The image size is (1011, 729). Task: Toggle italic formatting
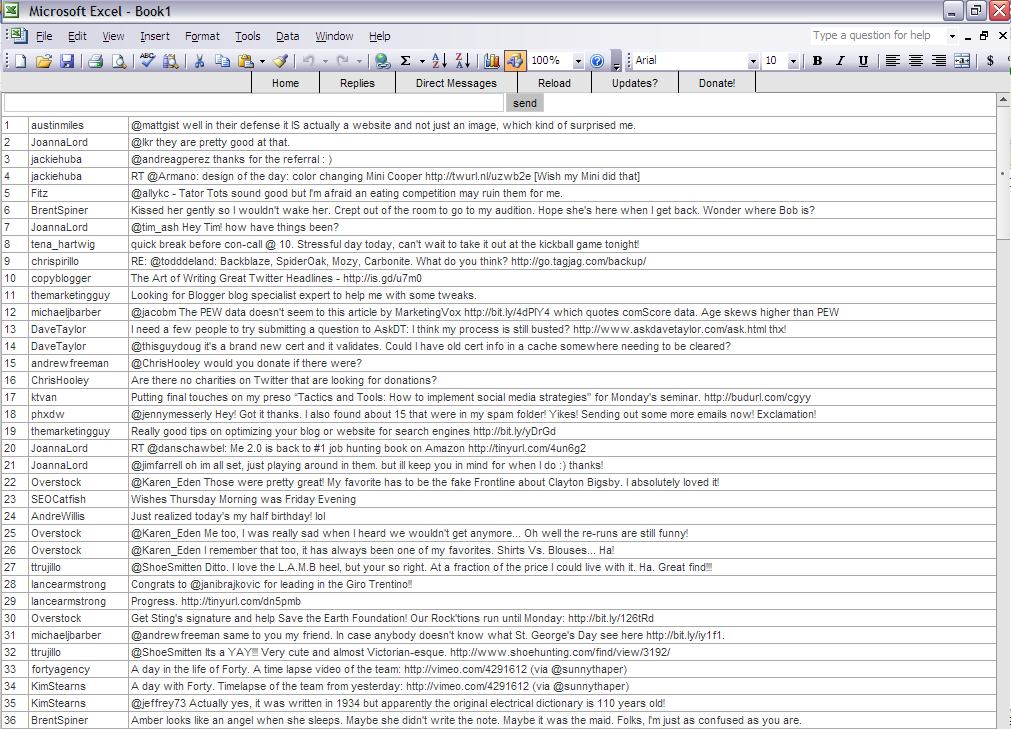point(840,61)
